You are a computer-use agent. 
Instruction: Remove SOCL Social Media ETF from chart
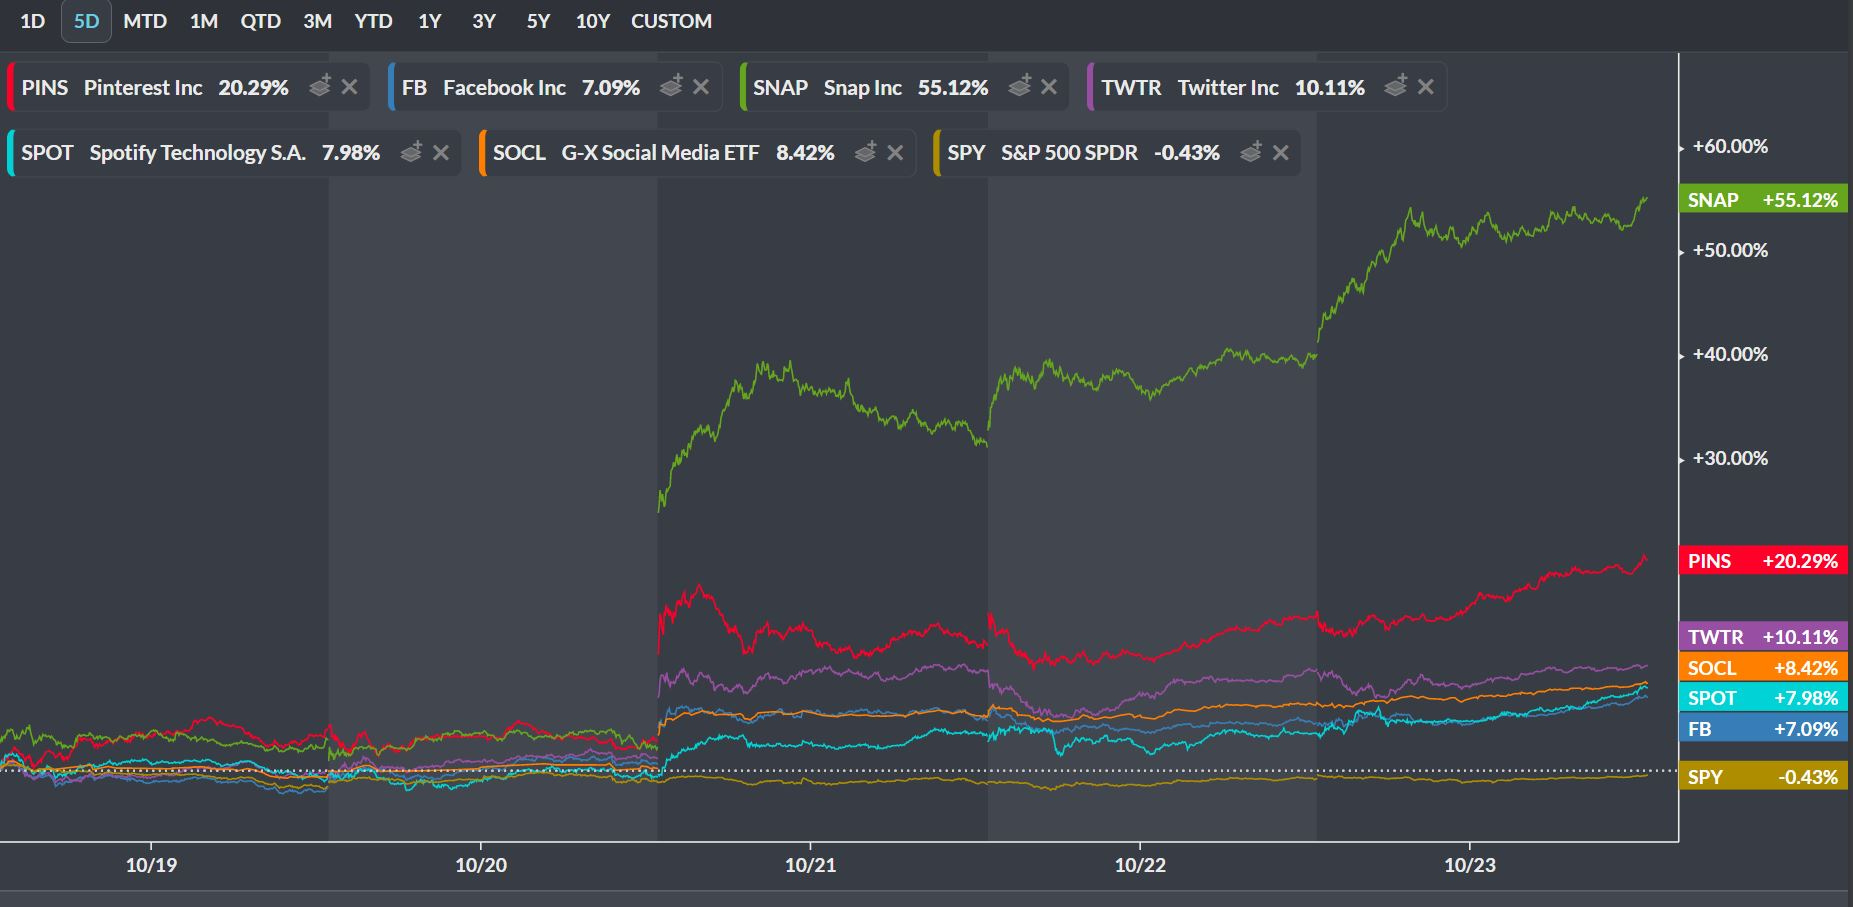895,152
